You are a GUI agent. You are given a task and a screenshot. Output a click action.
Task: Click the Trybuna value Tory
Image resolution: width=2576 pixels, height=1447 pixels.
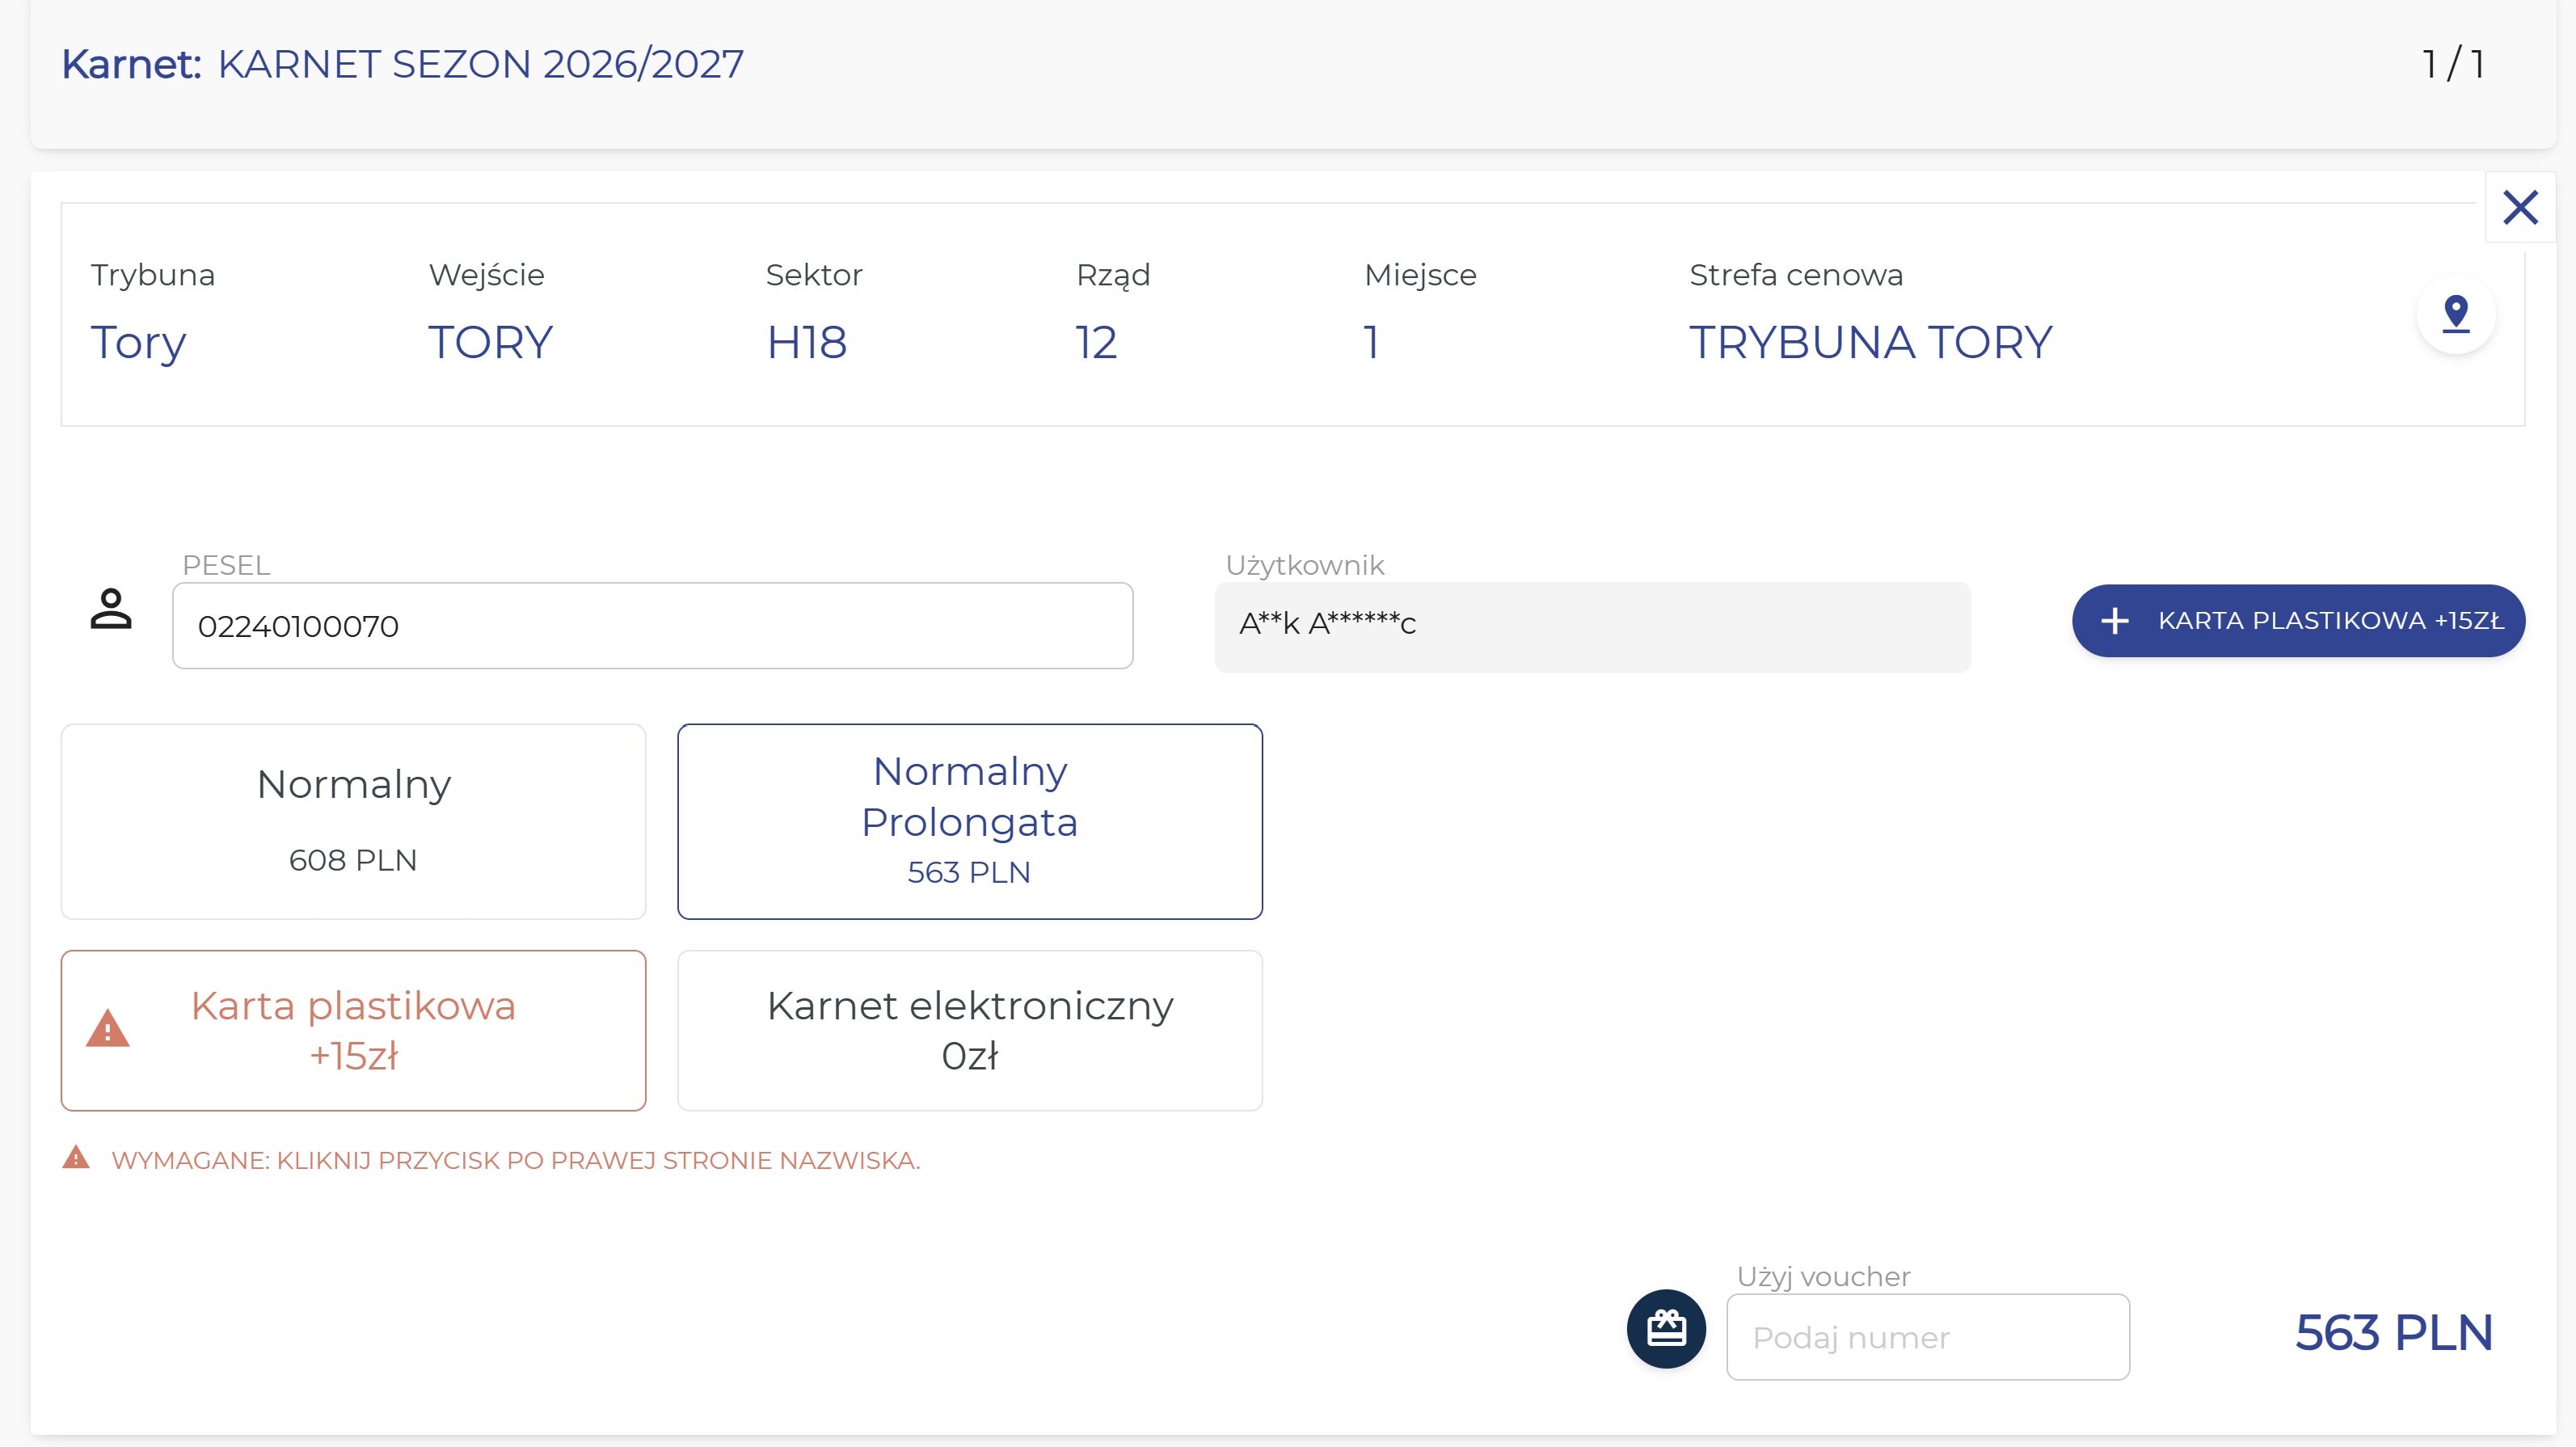[x=138, y=344]
